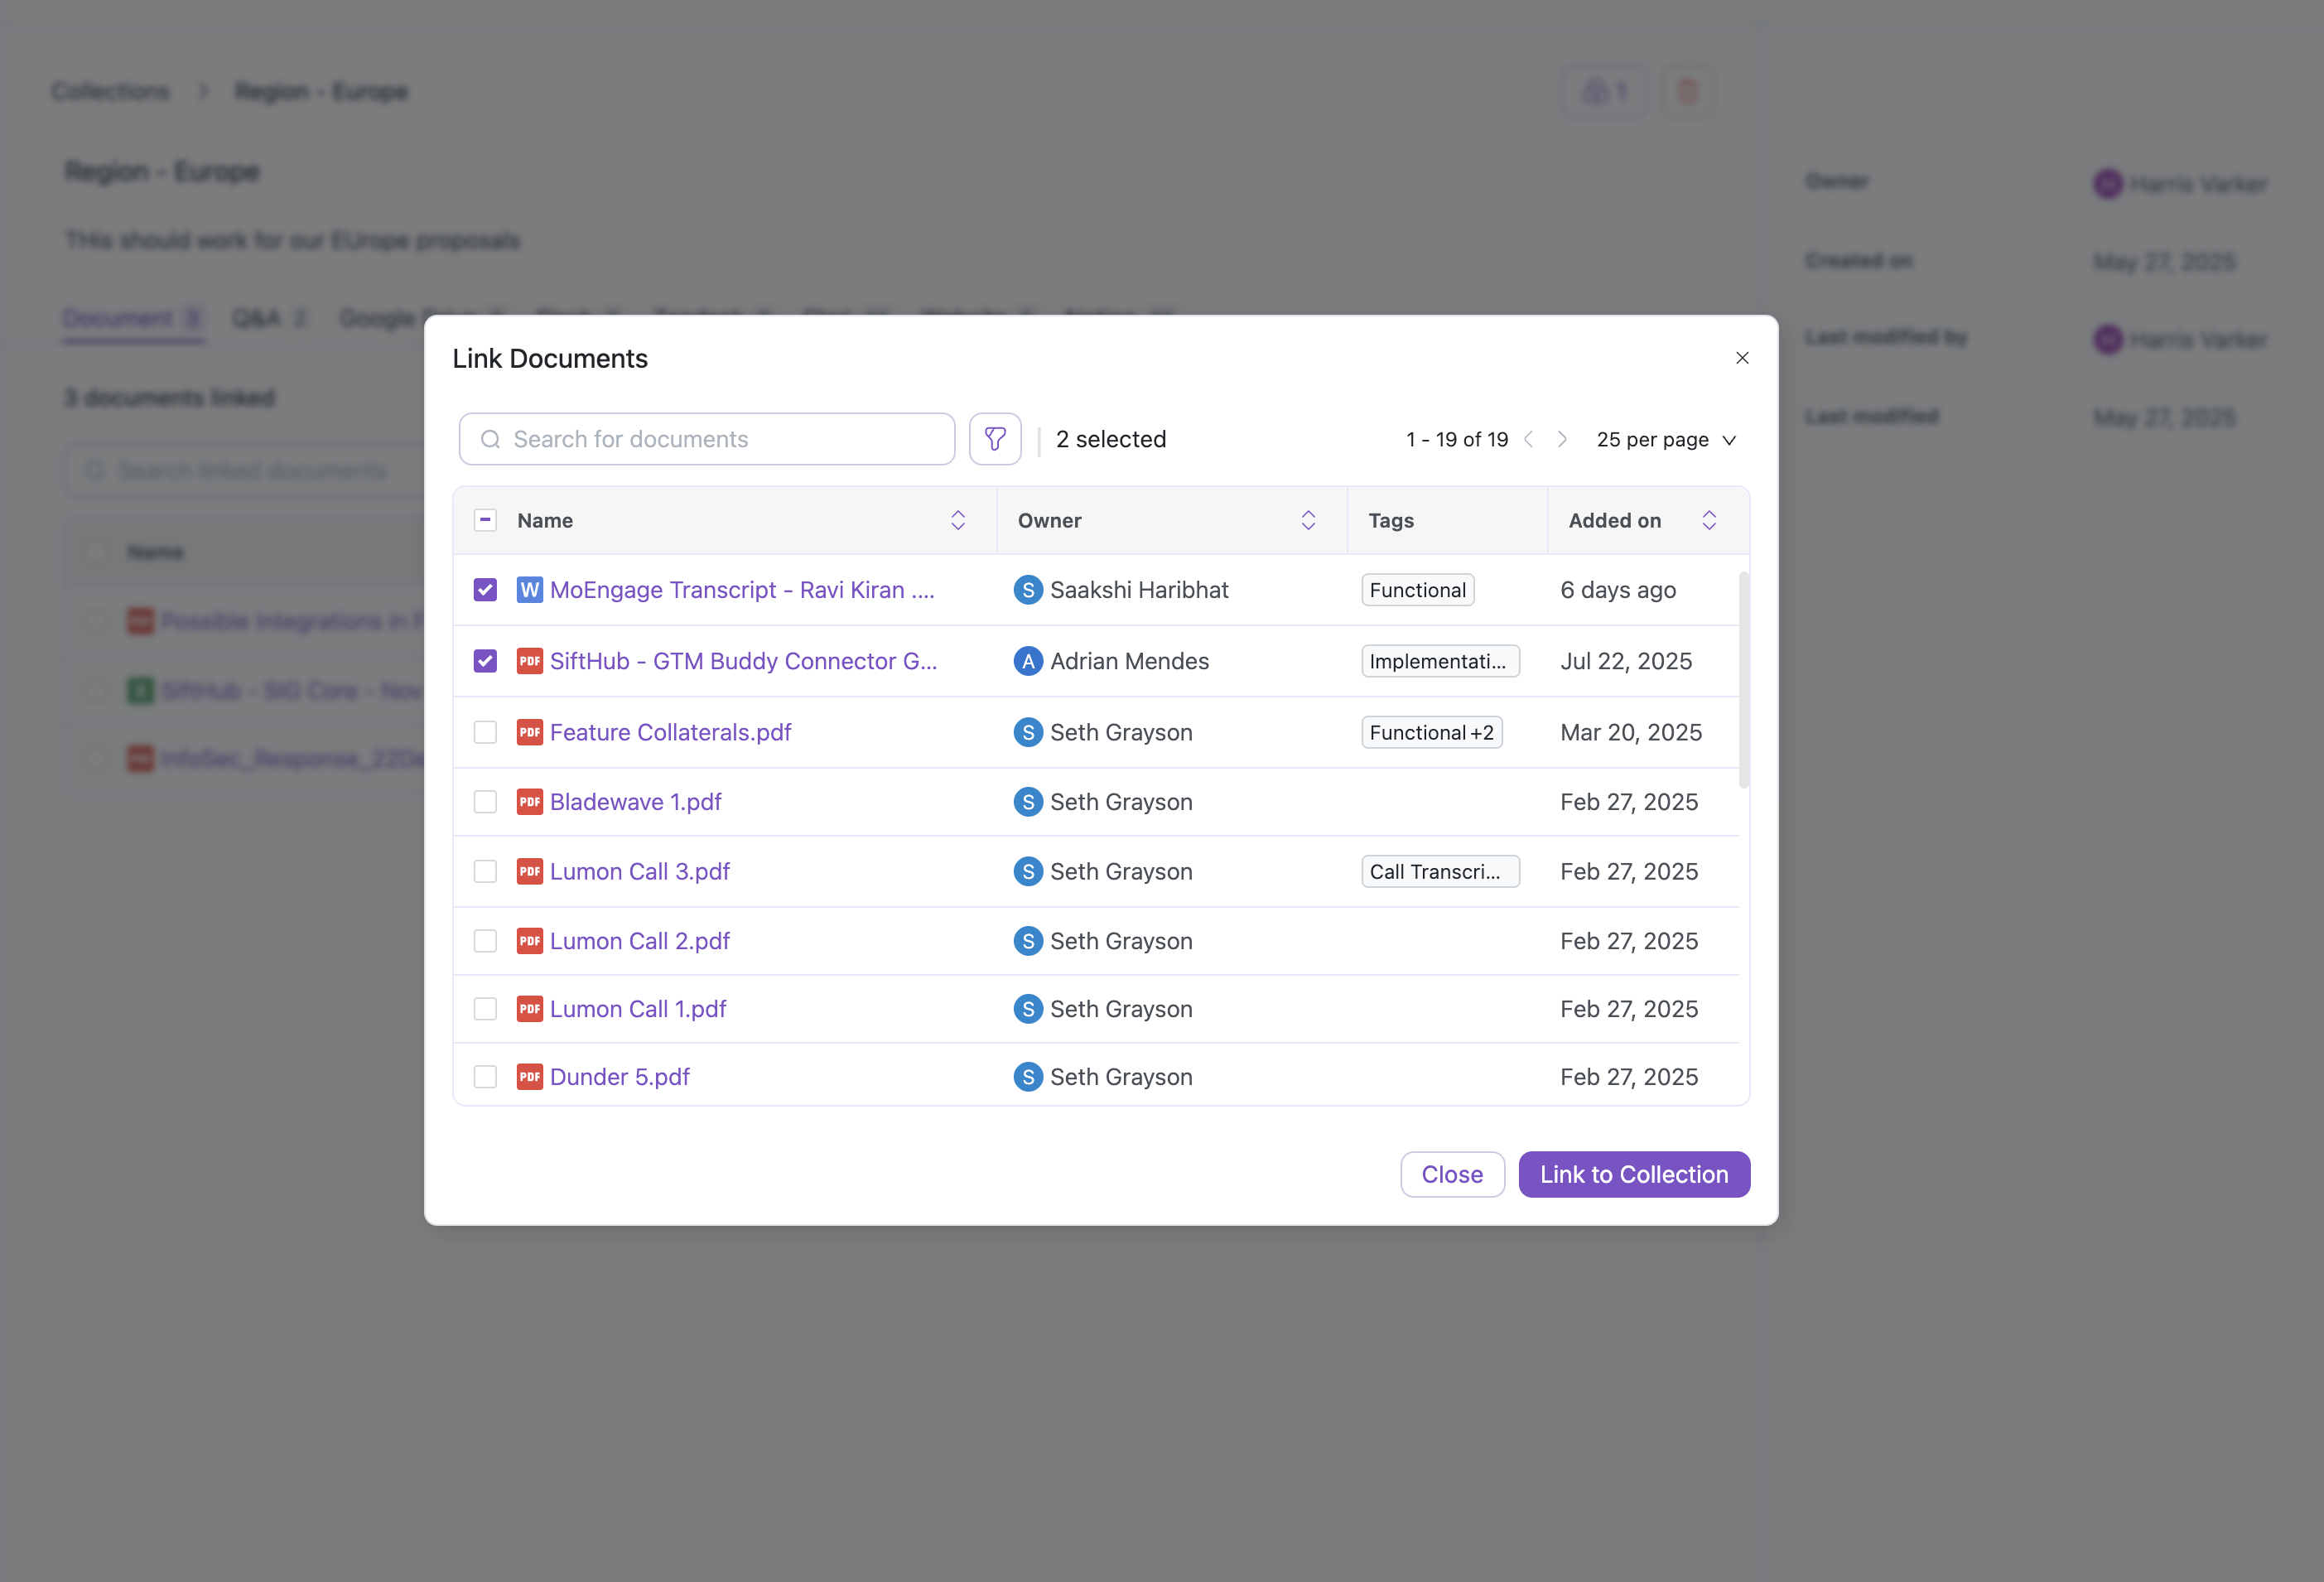Toggle the select-all header checkbox

pos(485,520)
